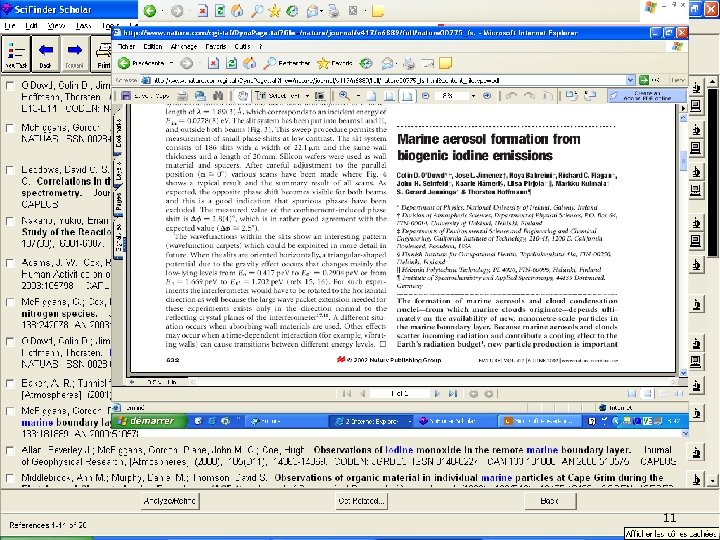This screenshot has height=540, width=720.
Task: Open the Favoris menu in the menu bar
Action: pos(215,46)
